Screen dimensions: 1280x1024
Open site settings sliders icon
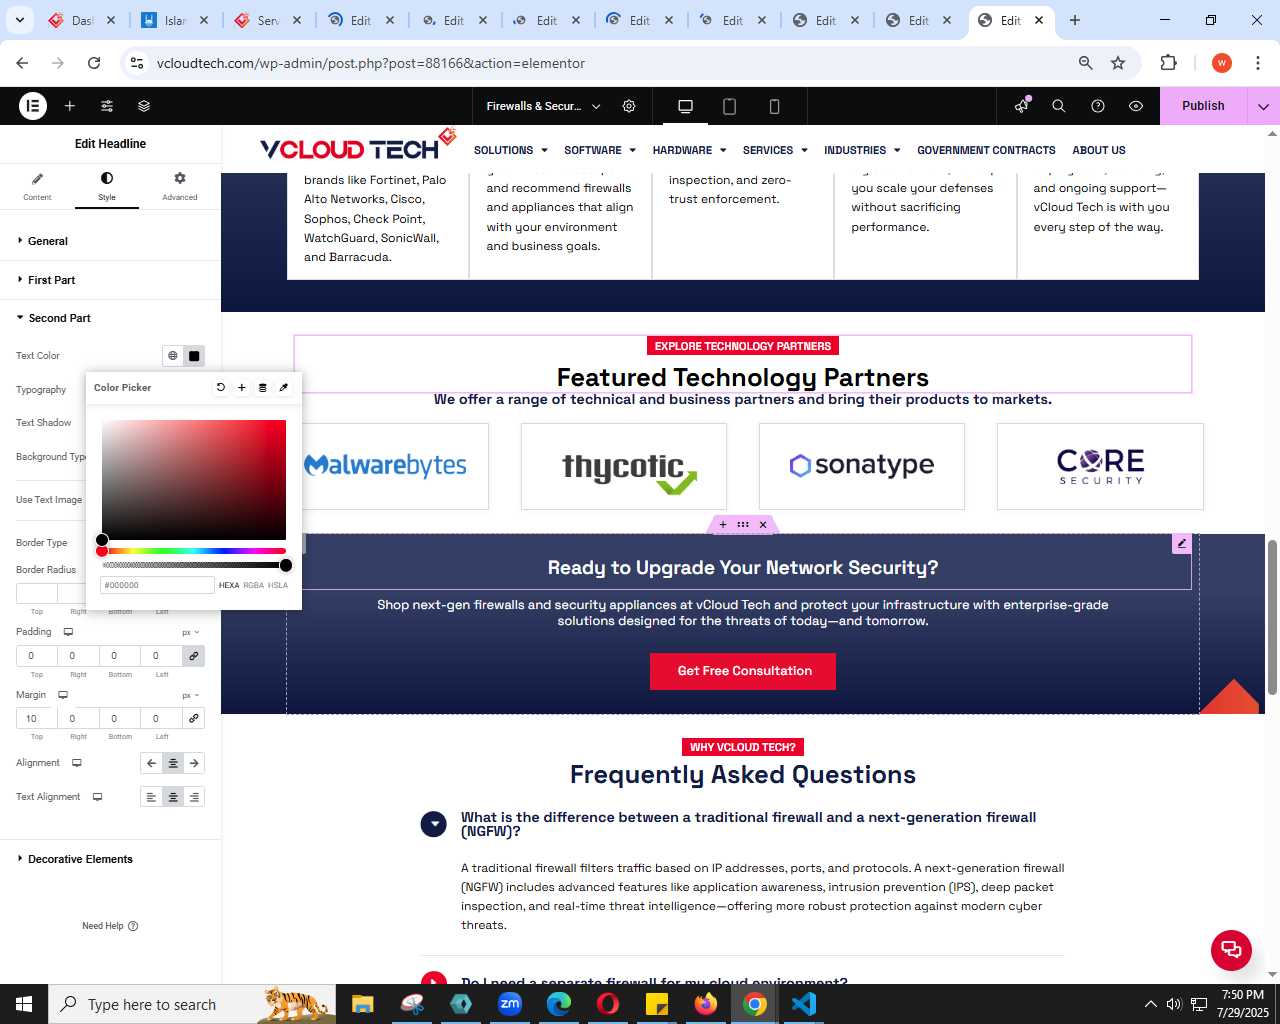(107, 106)
